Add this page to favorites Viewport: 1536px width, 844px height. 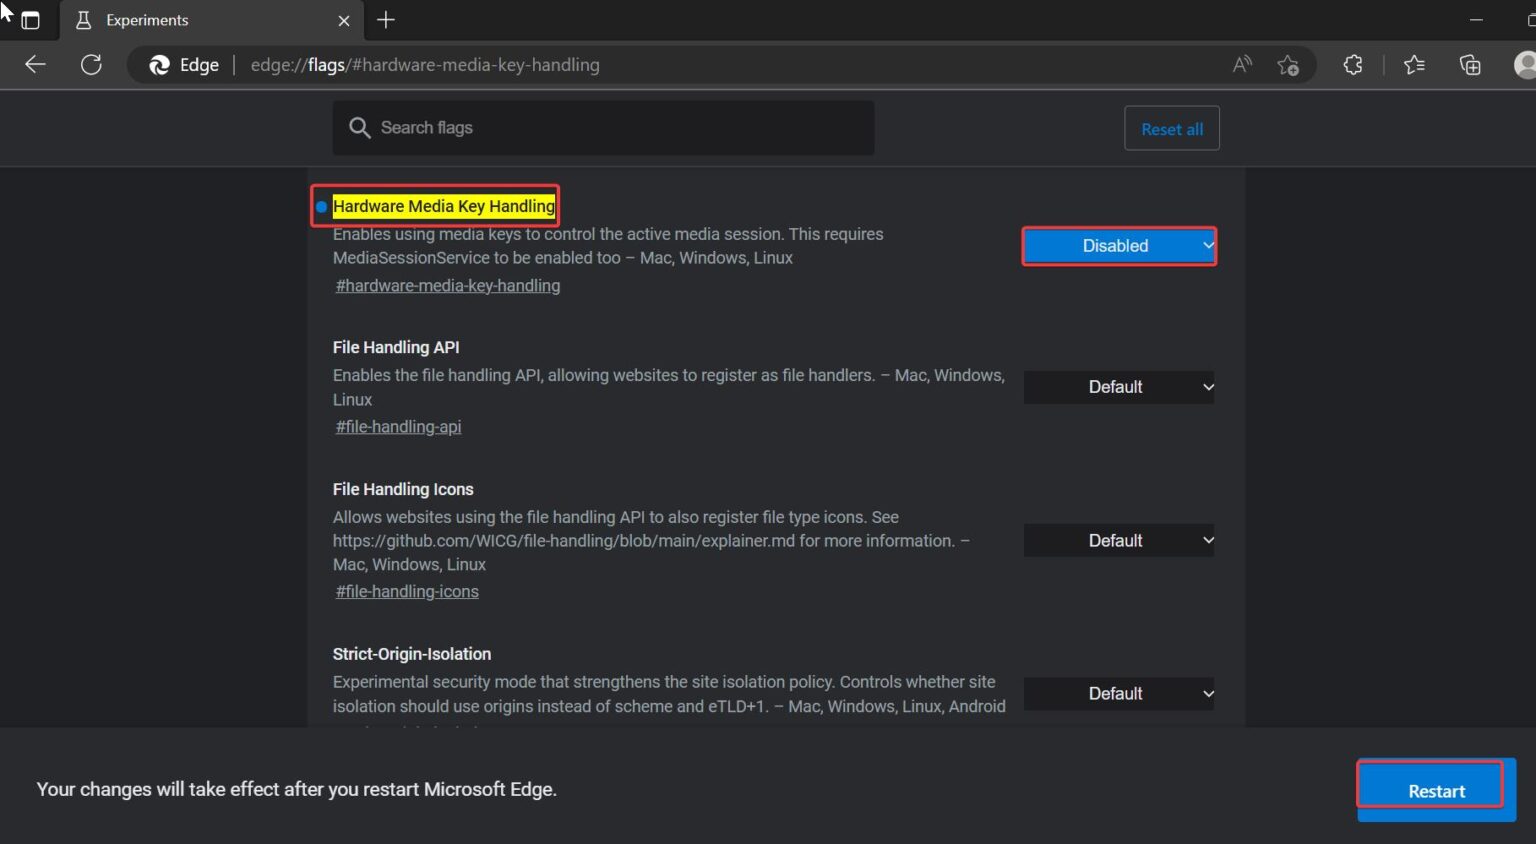click(x=1289, y=64)
